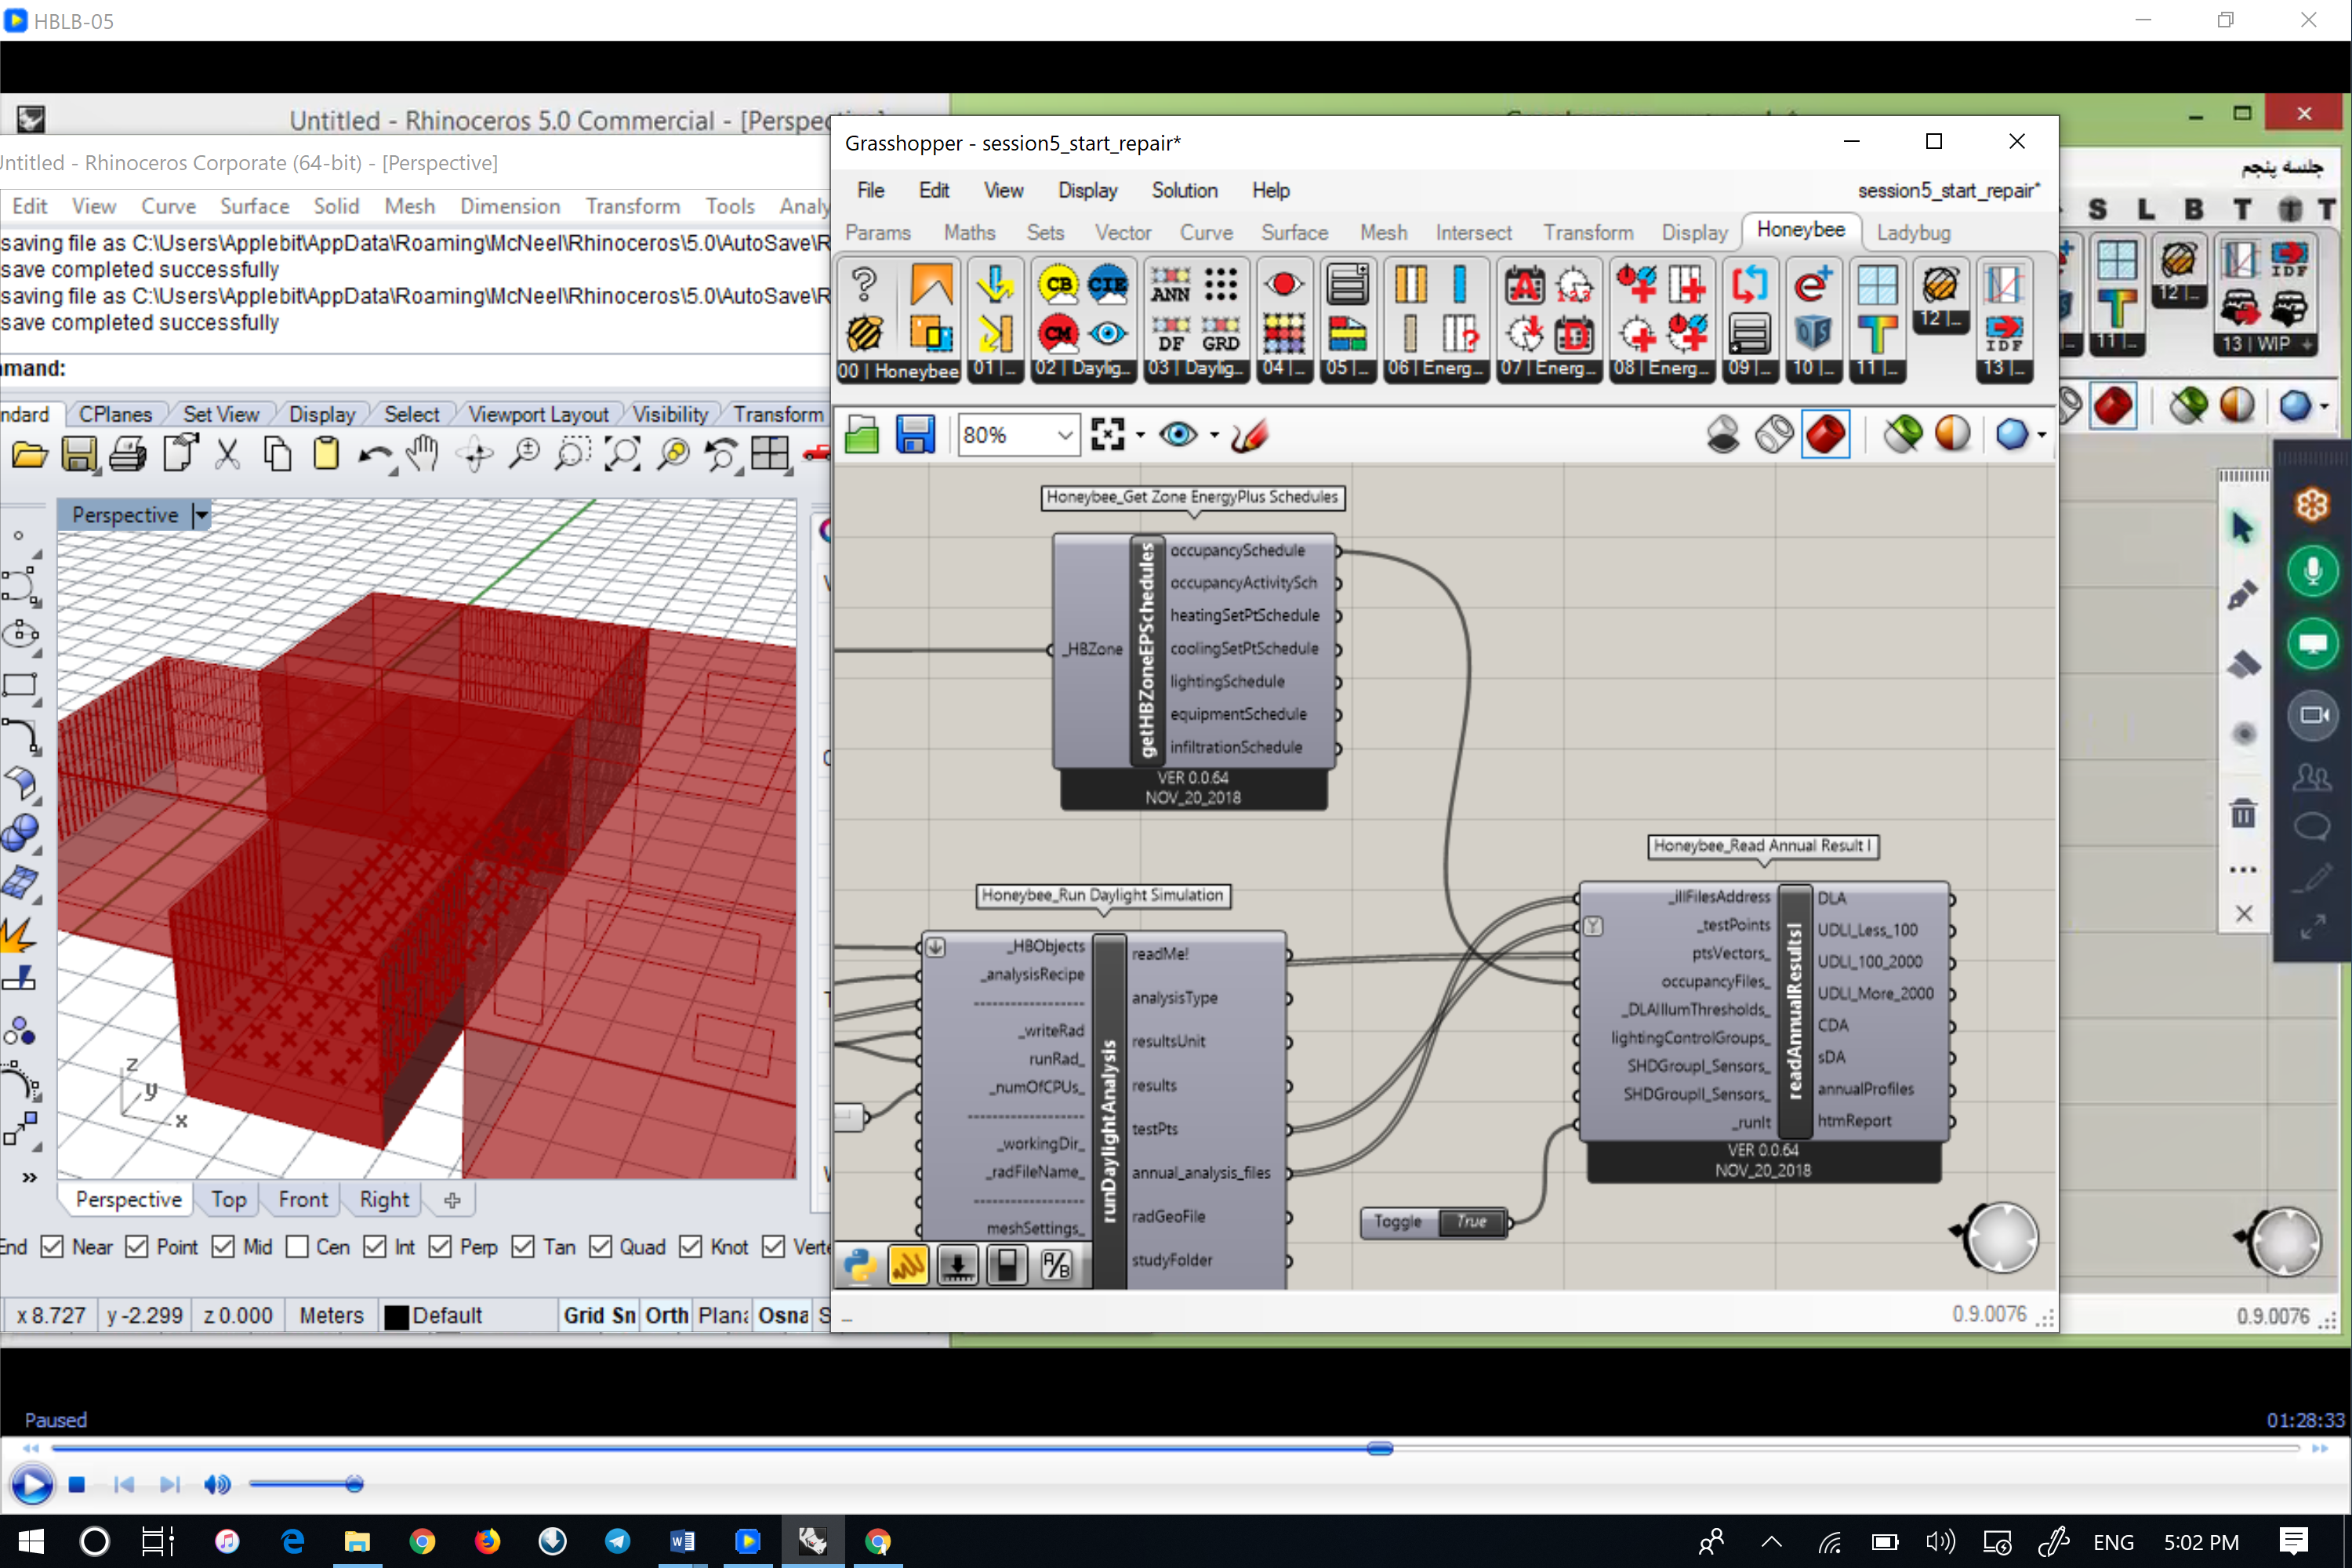Click the GRD grid-based daylight icon

click(1220, 334)
